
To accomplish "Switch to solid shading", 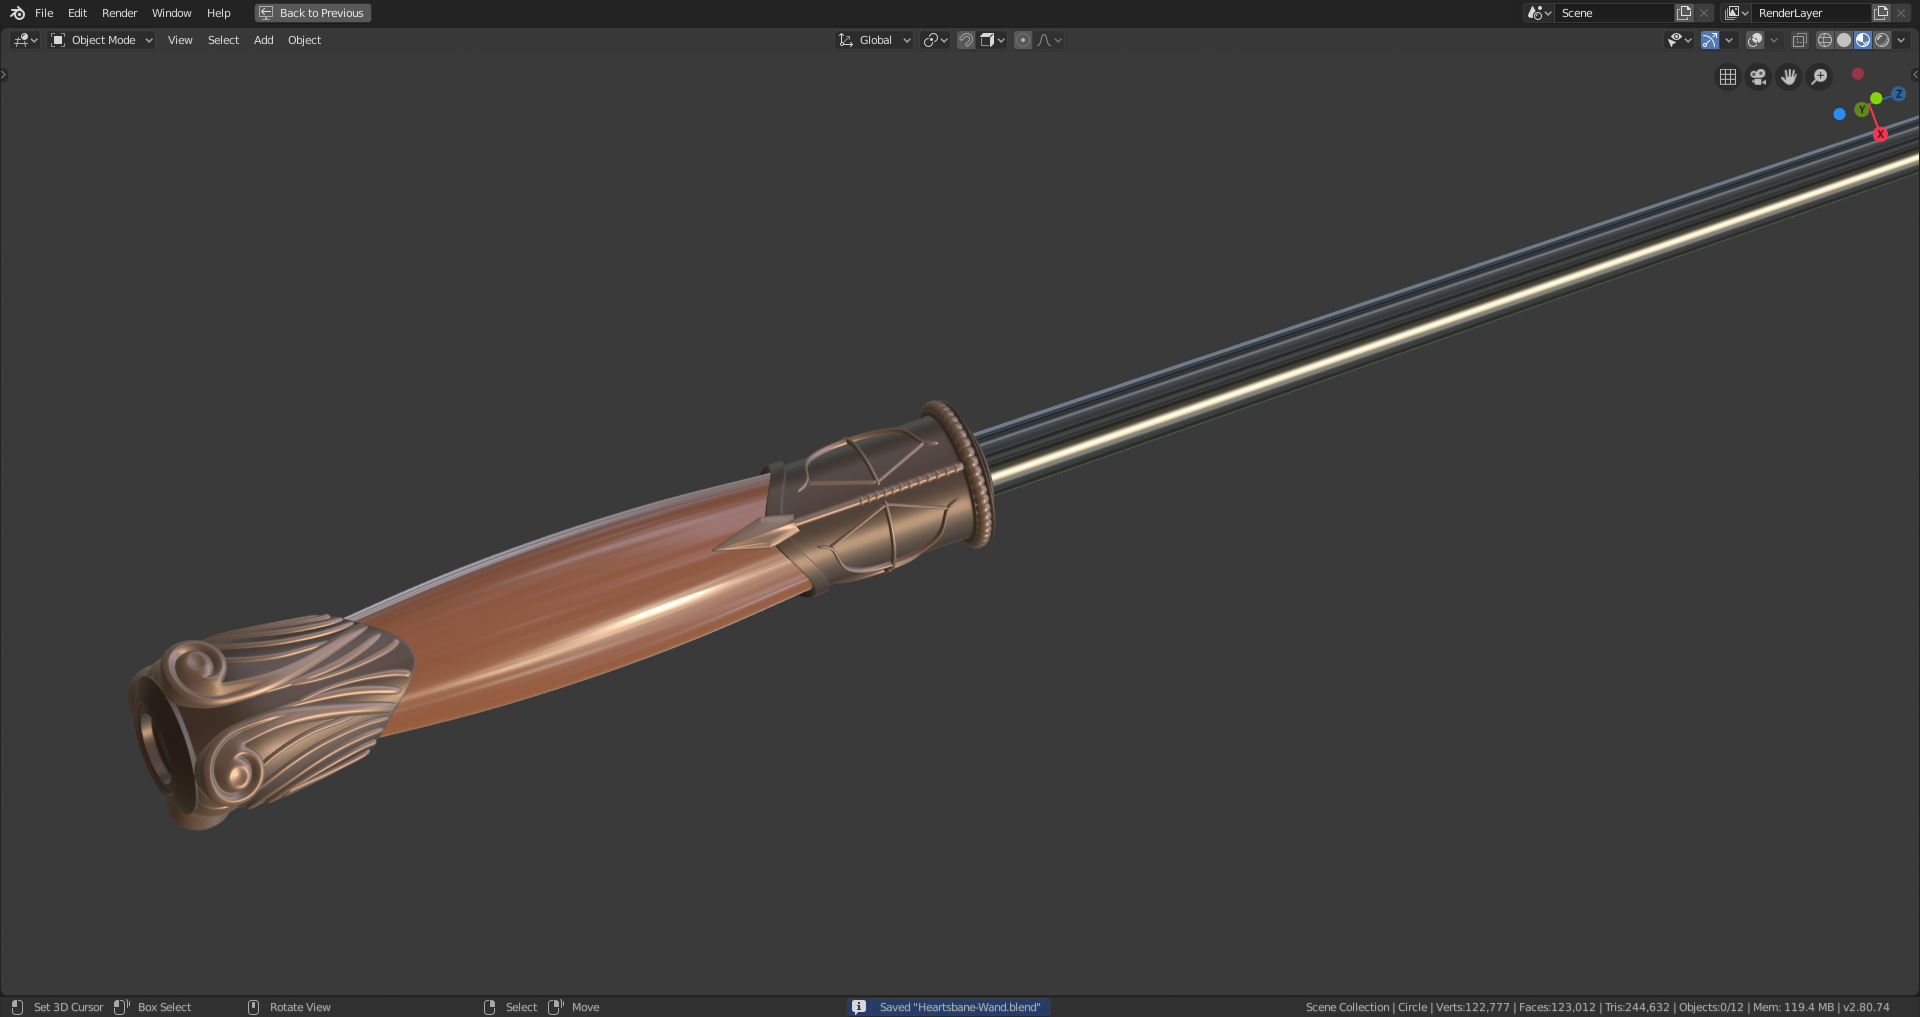I will (1844, 40).
